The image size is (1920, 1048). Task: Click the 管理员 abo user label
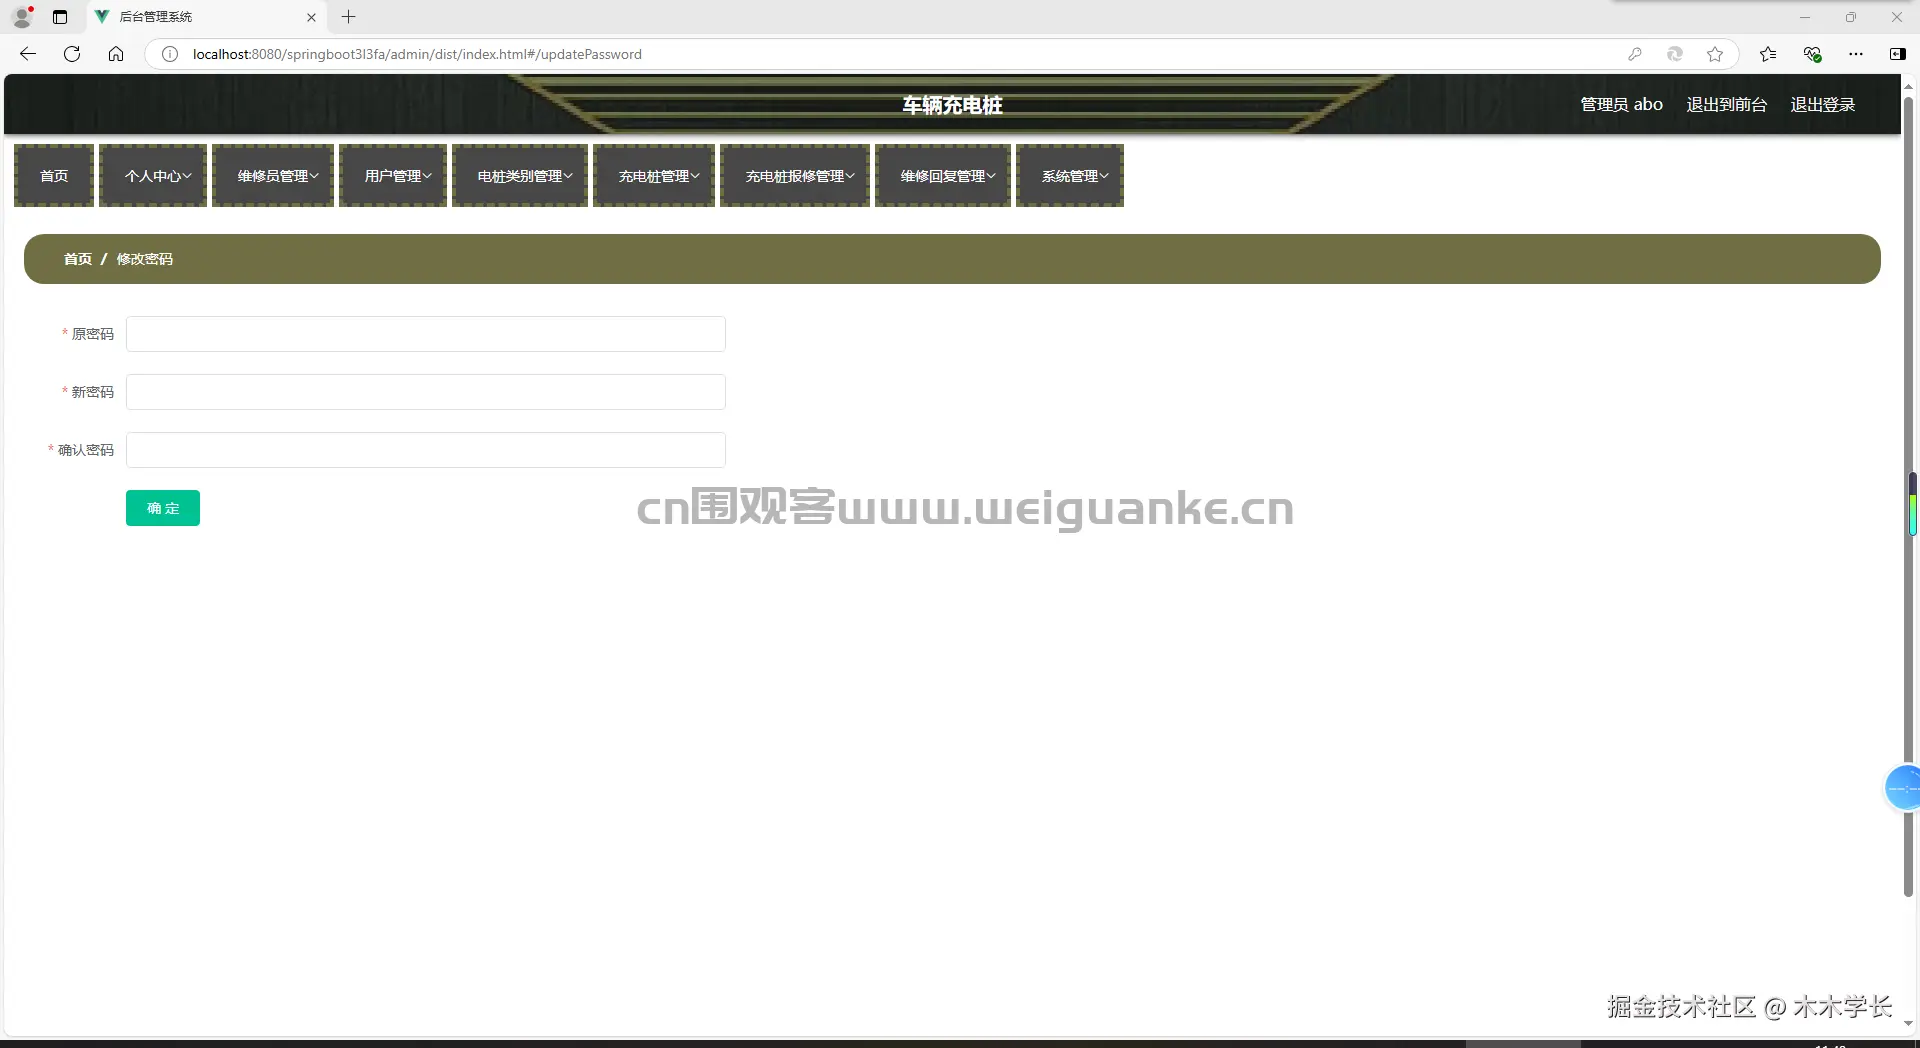[1621, 104]
